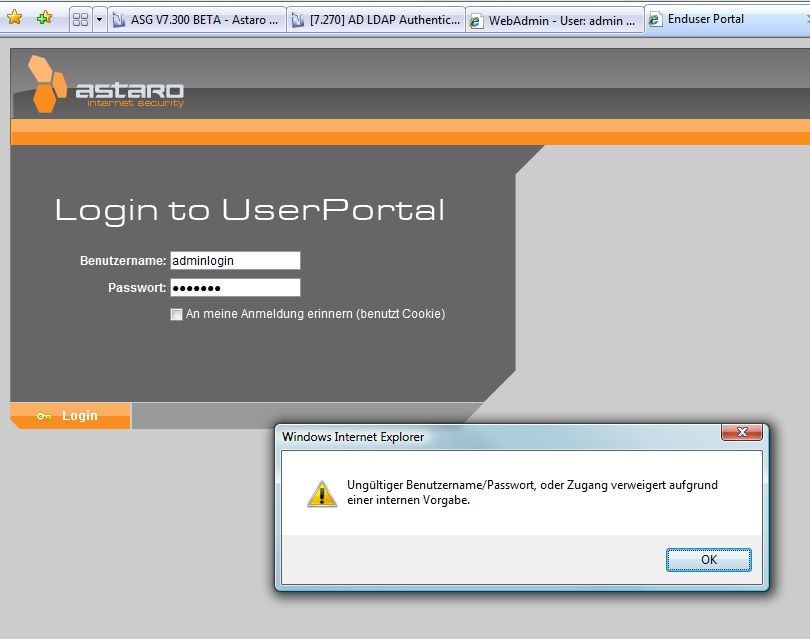
Task: Click the Login to UserPortal heading
Action: coord(250,210)
